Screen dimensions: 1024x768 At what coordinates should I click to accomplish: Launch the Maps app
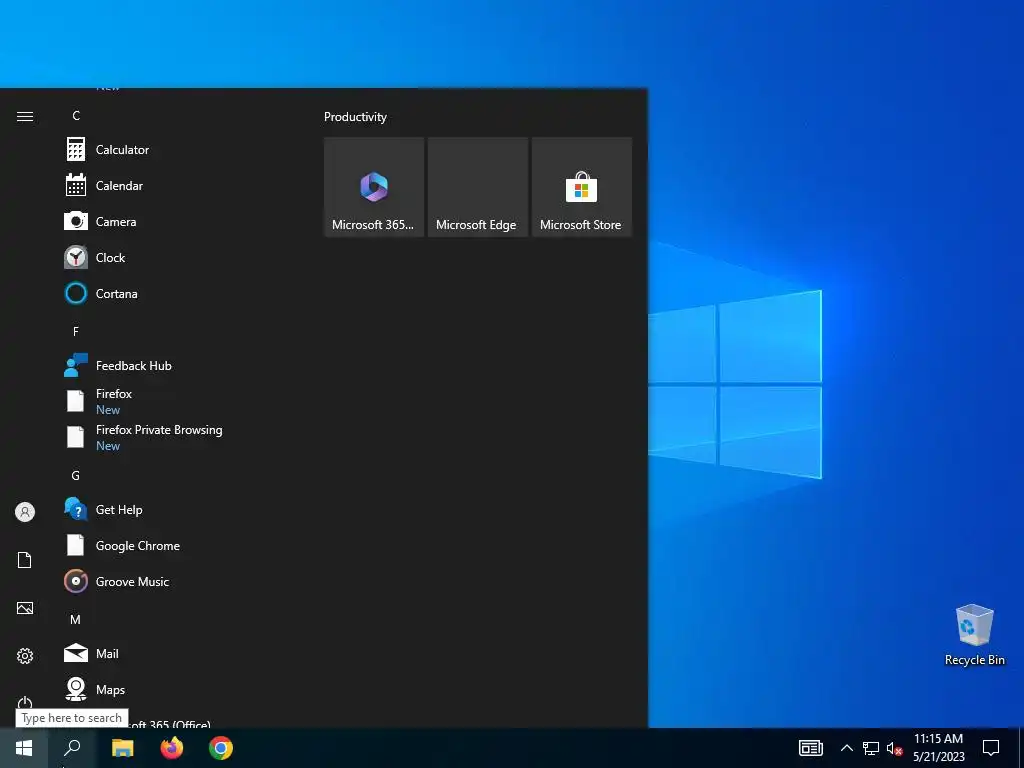pos(176,689)
